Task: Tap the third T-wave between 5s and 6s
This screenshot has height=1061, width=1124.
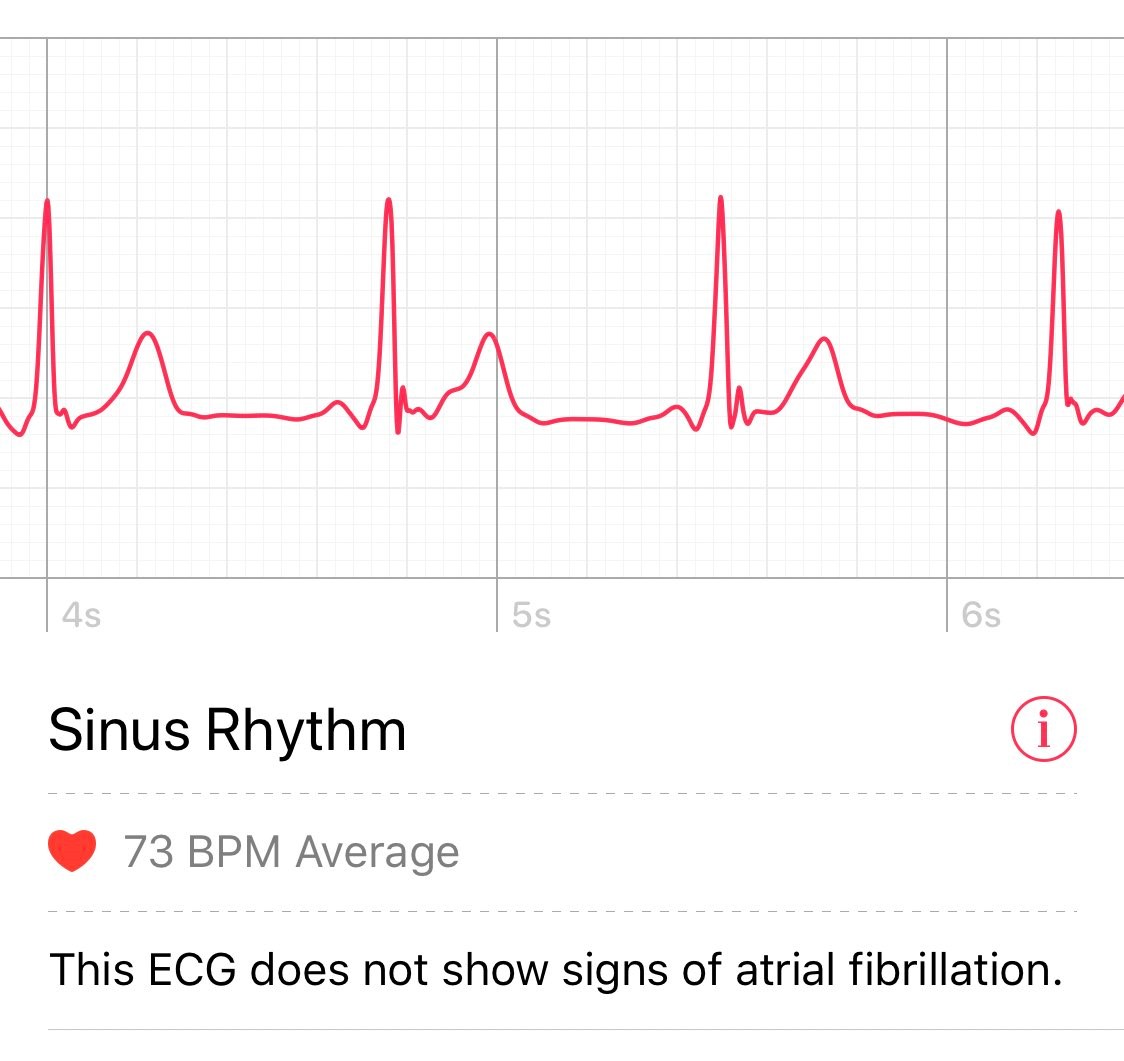Action: pyautogui.click(x=824, y=339)
